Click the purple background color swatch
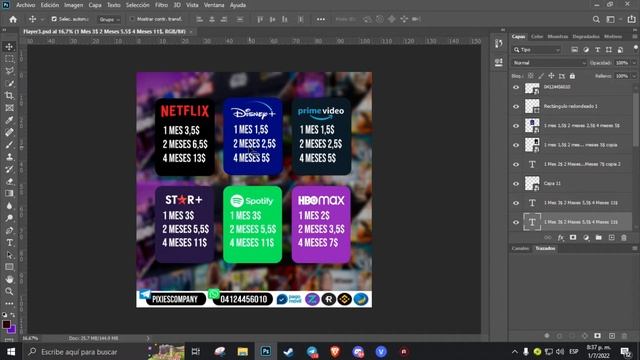This screenshot has width=640, height=360. 13,330
